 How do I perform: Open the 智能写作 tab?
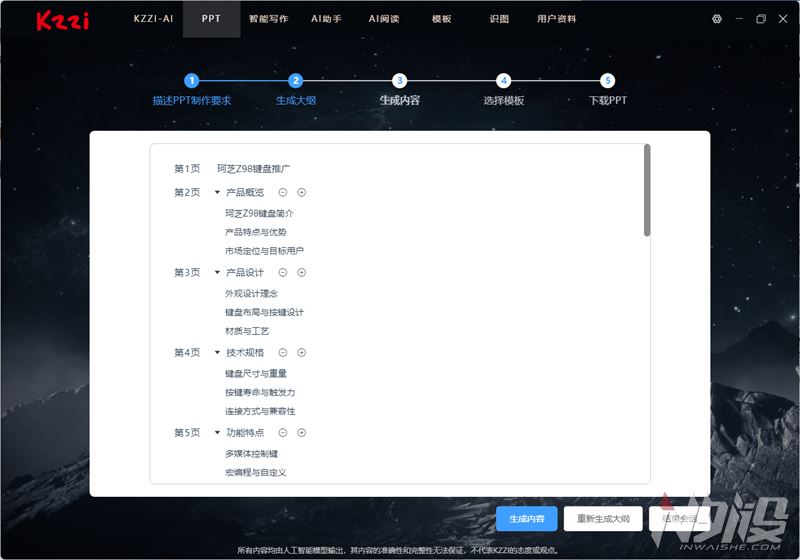coord(269,19)
